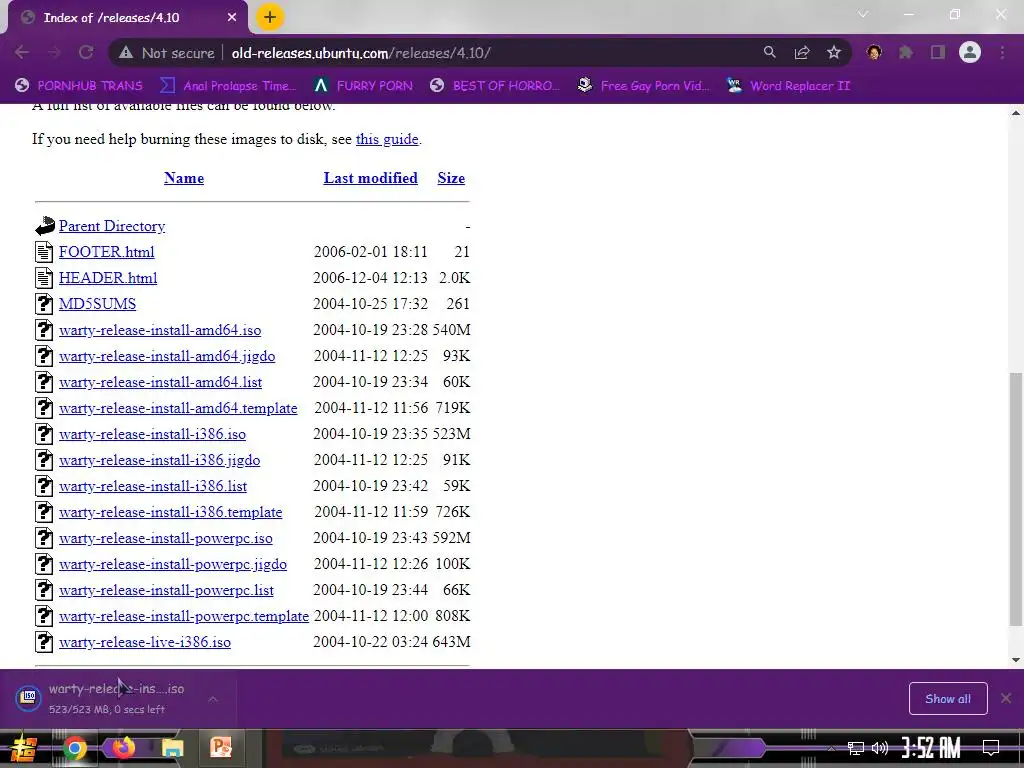Close the Index of /releases/4.10 tab
Screen dimensions: 1024x768
[x=232, y=18]
